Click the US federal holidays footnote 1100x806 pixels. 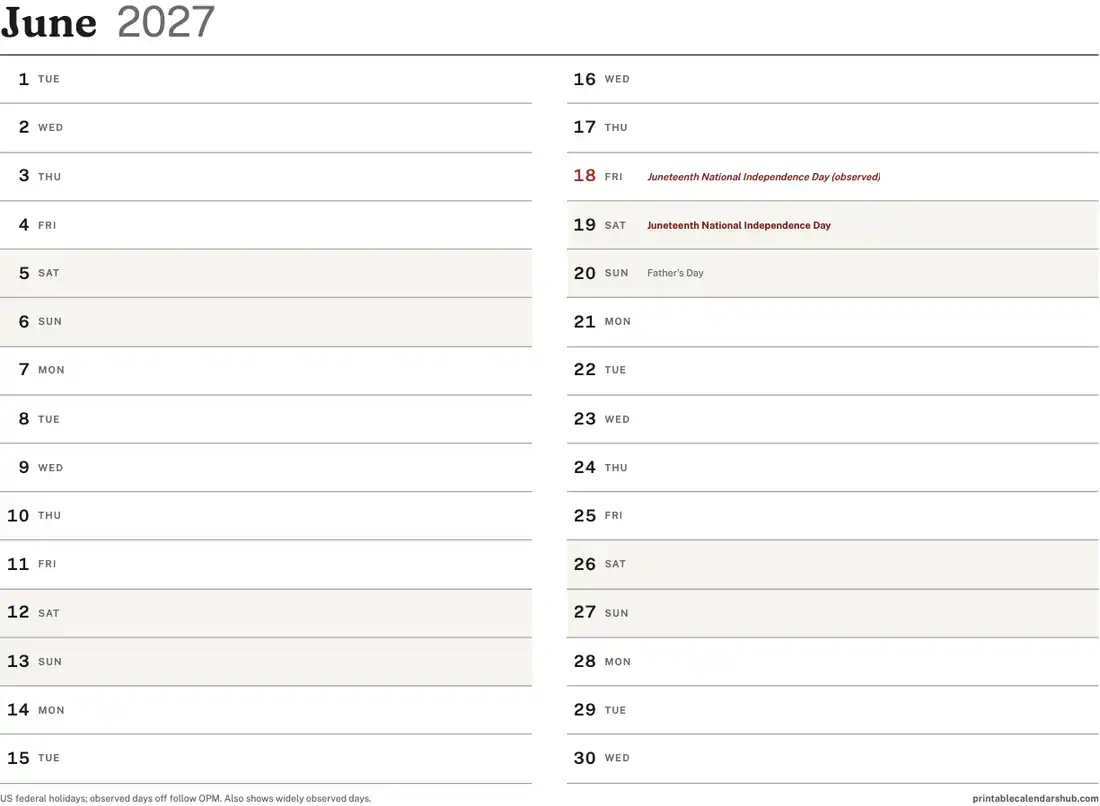point(186,798)
